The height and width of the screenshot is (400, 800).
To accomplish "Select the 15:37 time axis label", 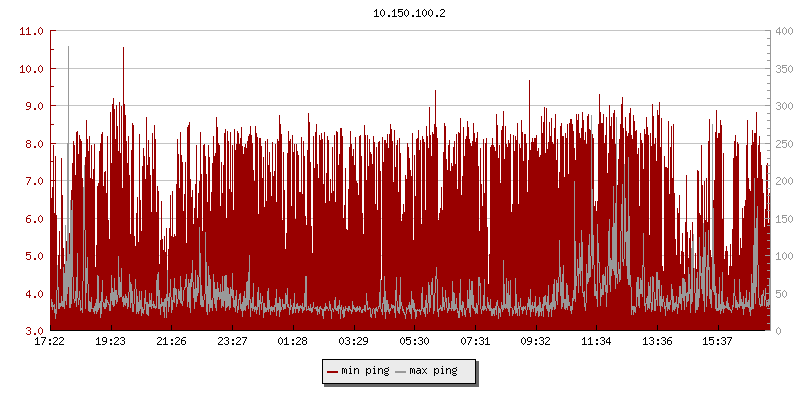I will coord(718,342).
